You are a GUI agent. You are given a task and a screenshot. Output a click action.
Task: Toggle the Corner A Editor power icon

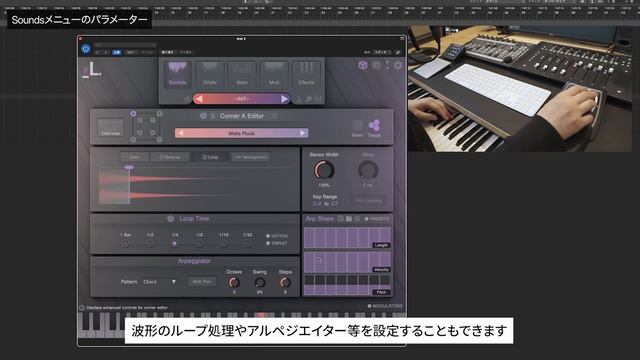point(203,116)
